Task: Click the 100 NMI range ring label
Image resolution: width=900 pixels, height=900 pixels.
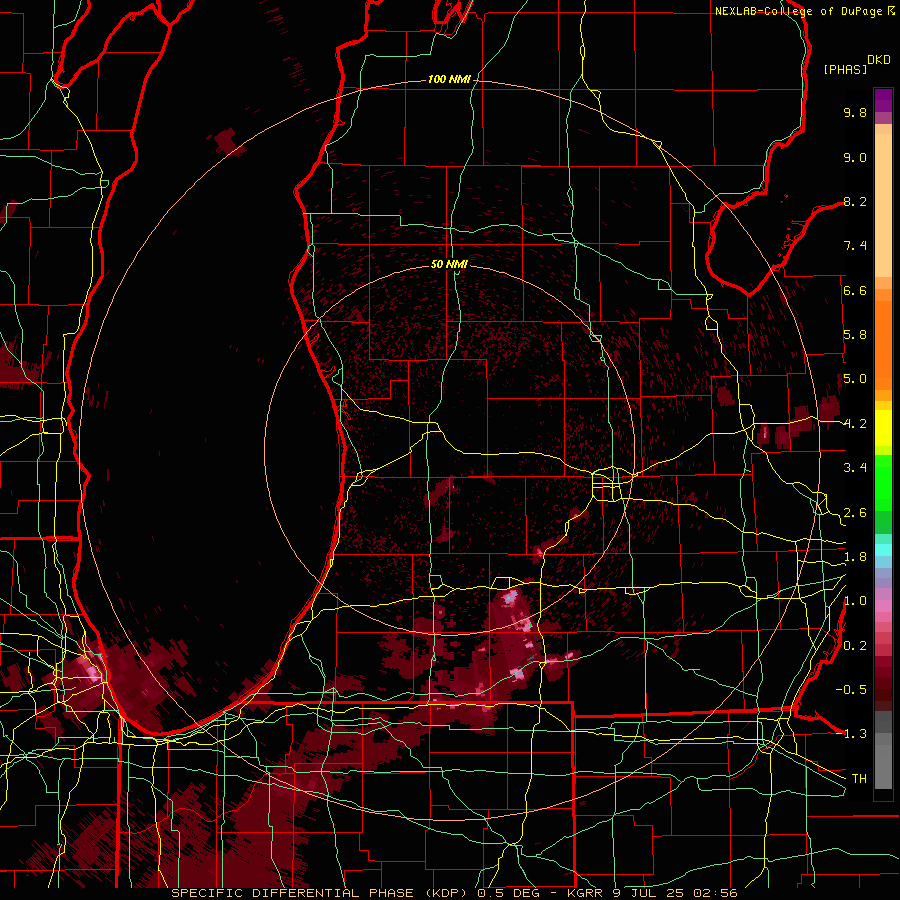Action: coord(449,79)
